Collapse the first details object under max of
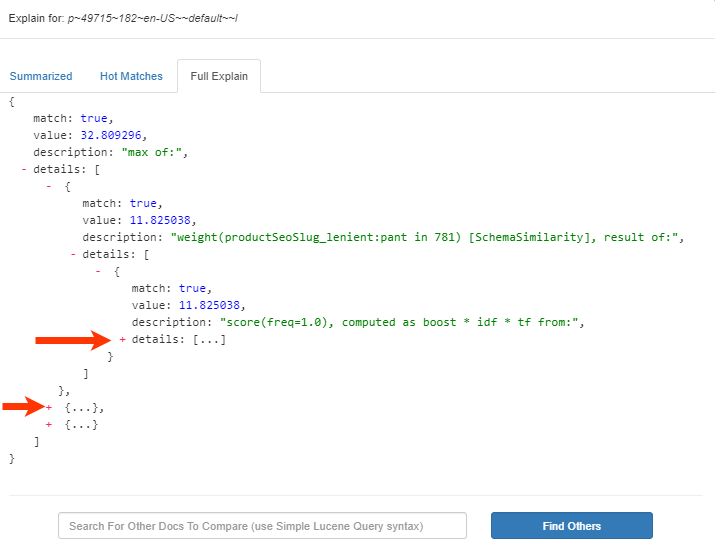 click(48, 187)
